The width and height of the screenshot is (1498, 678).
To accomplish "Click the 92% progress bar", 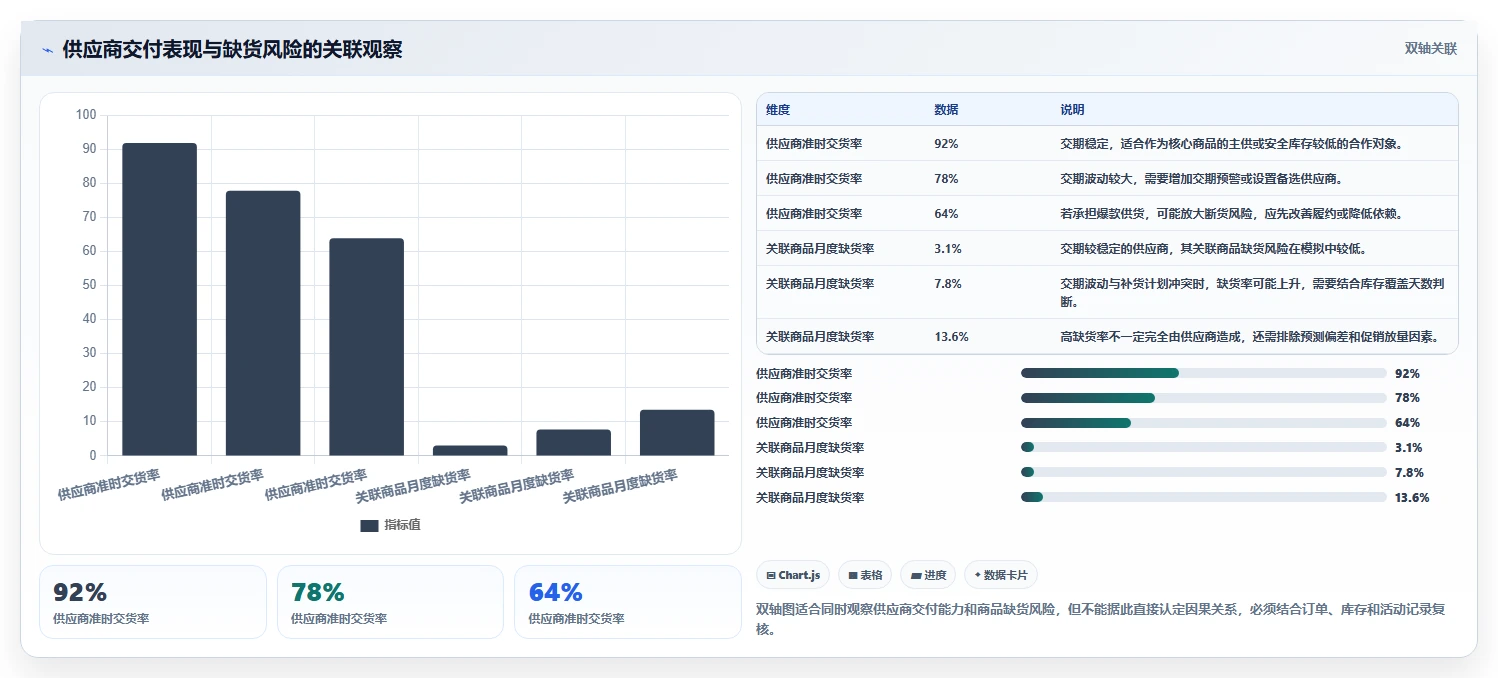I will coord(1204,373).
